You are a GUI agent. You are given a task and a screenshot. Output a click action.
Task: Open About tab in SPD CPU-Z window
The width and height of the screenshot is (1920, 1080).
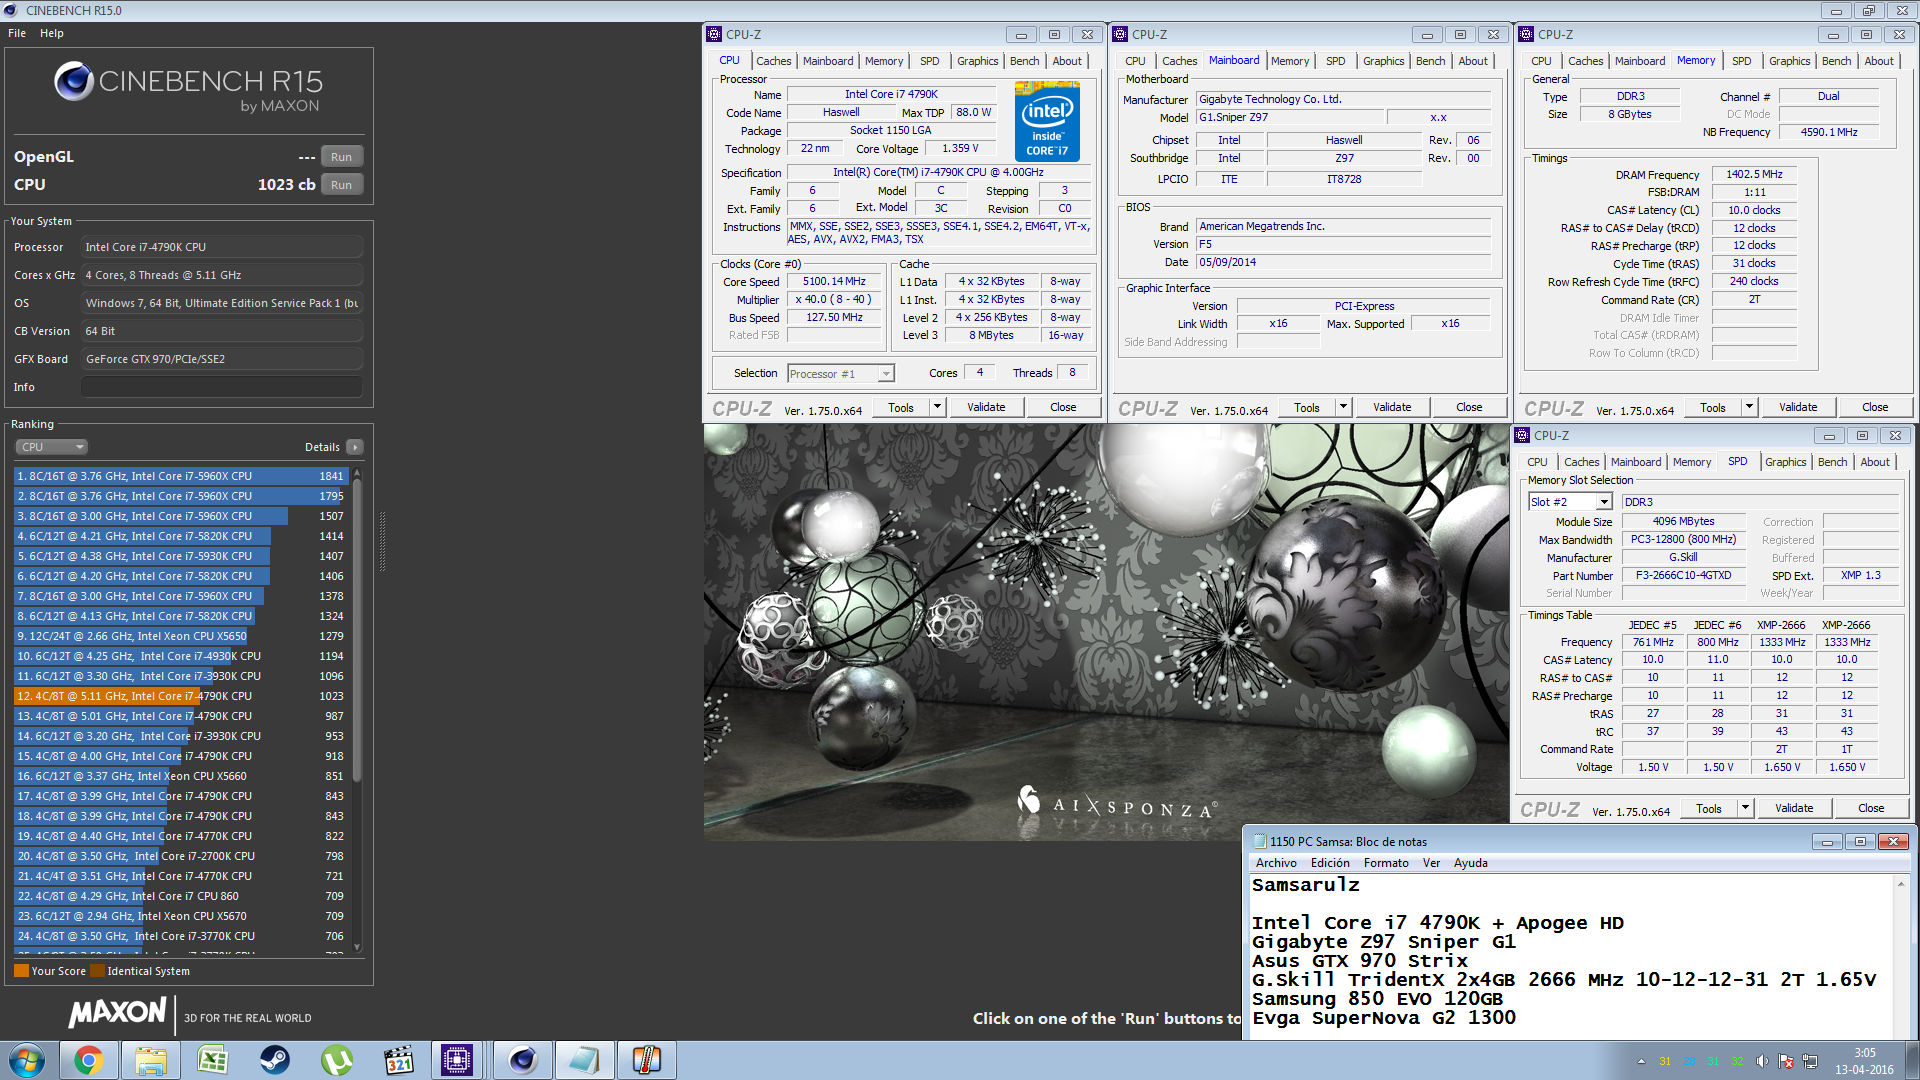tap(1875, 462)
